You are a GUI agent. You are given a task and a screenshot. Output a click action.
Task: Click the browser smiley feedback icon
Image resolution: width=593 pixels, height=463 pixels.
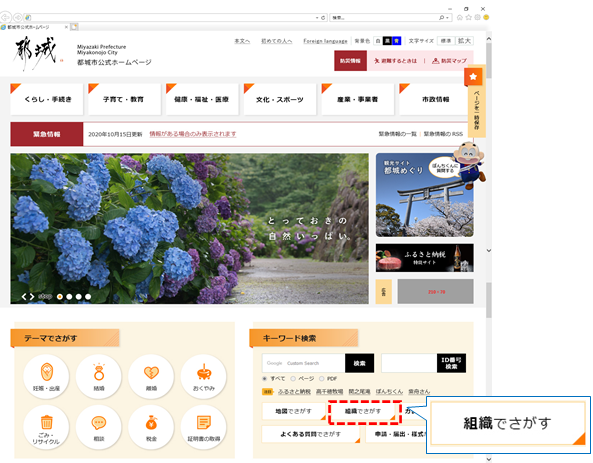[x=486, y=17]
